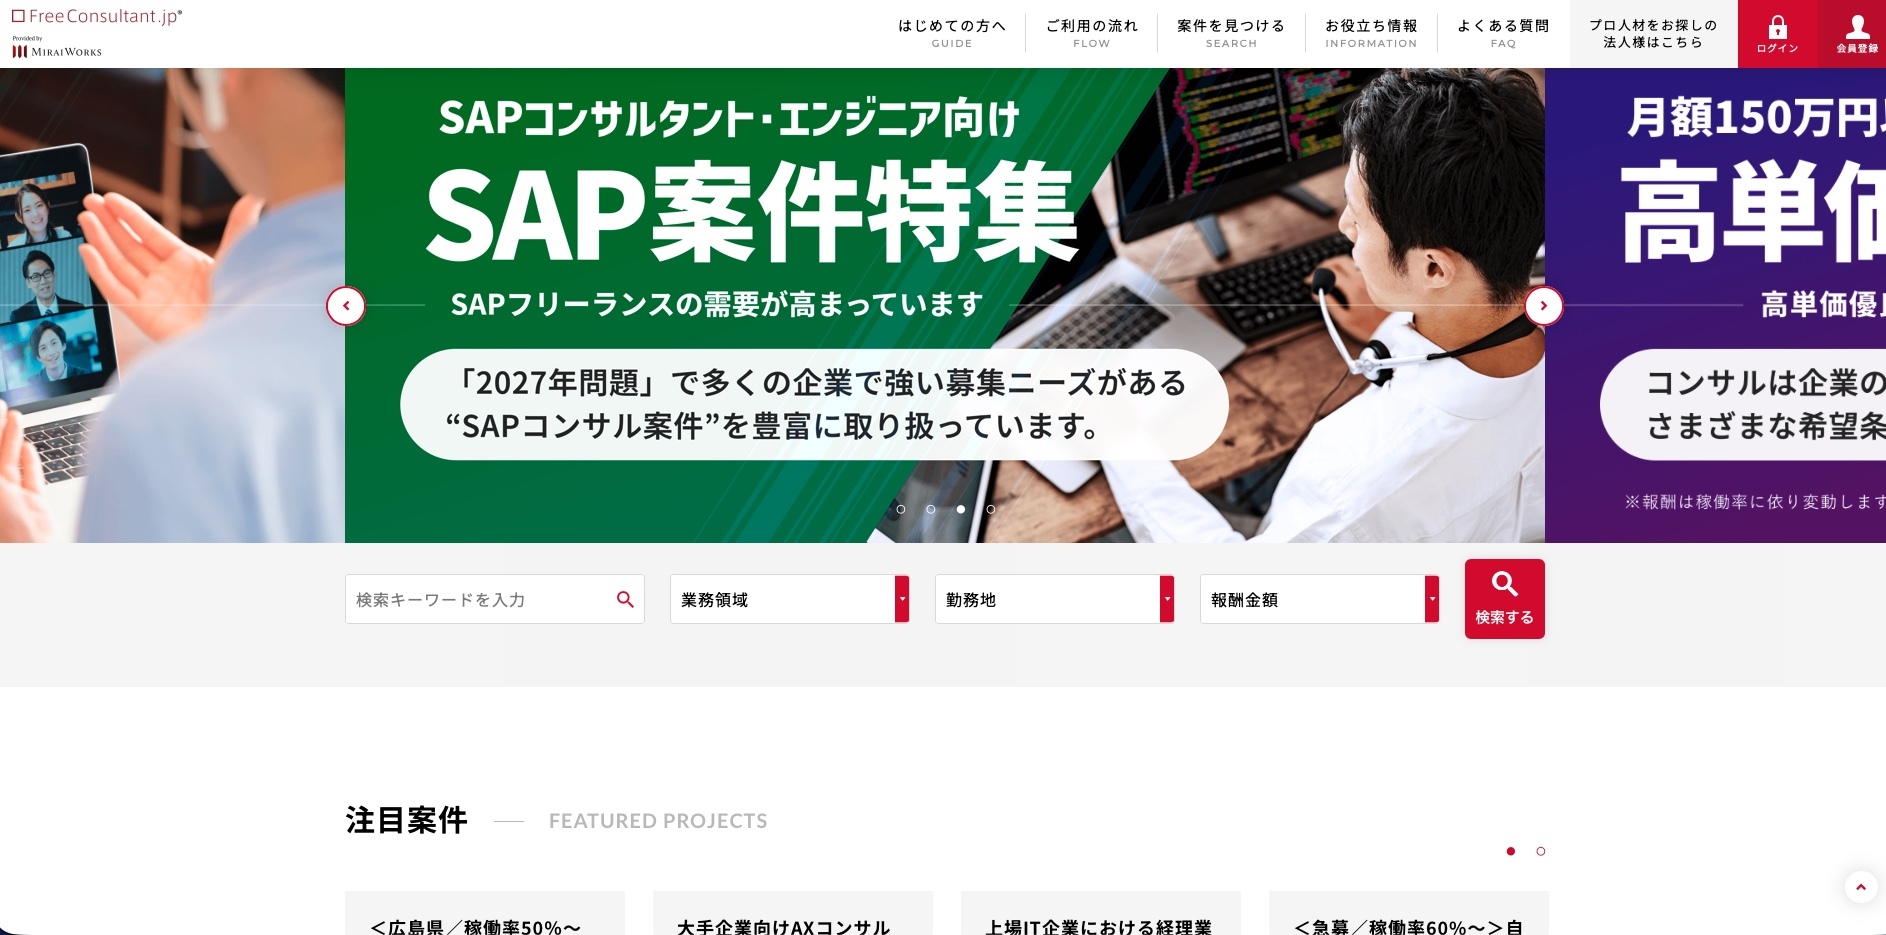
Task: Select fourth banner carousel dot
Action: [991, 509]
